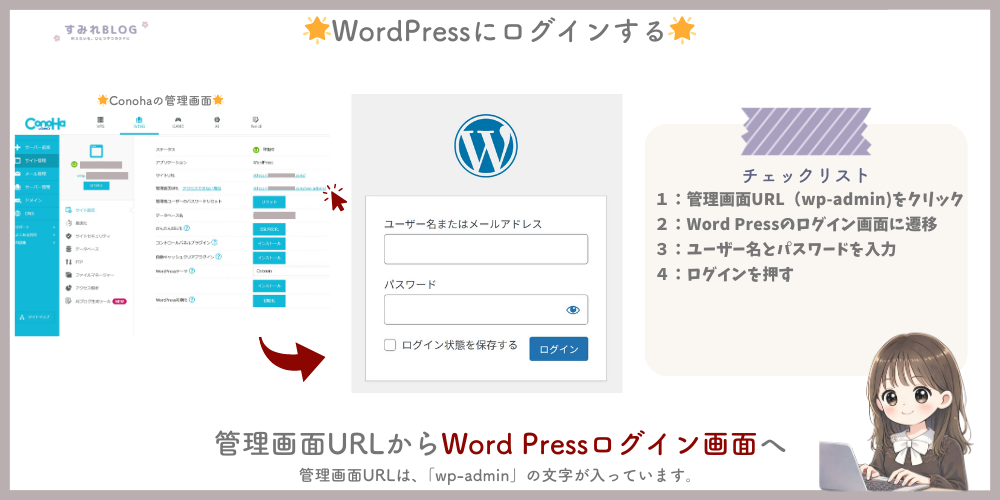Open メール管理 in the ConoHa sidebar

pyautogui.click(x=37, y=173)
